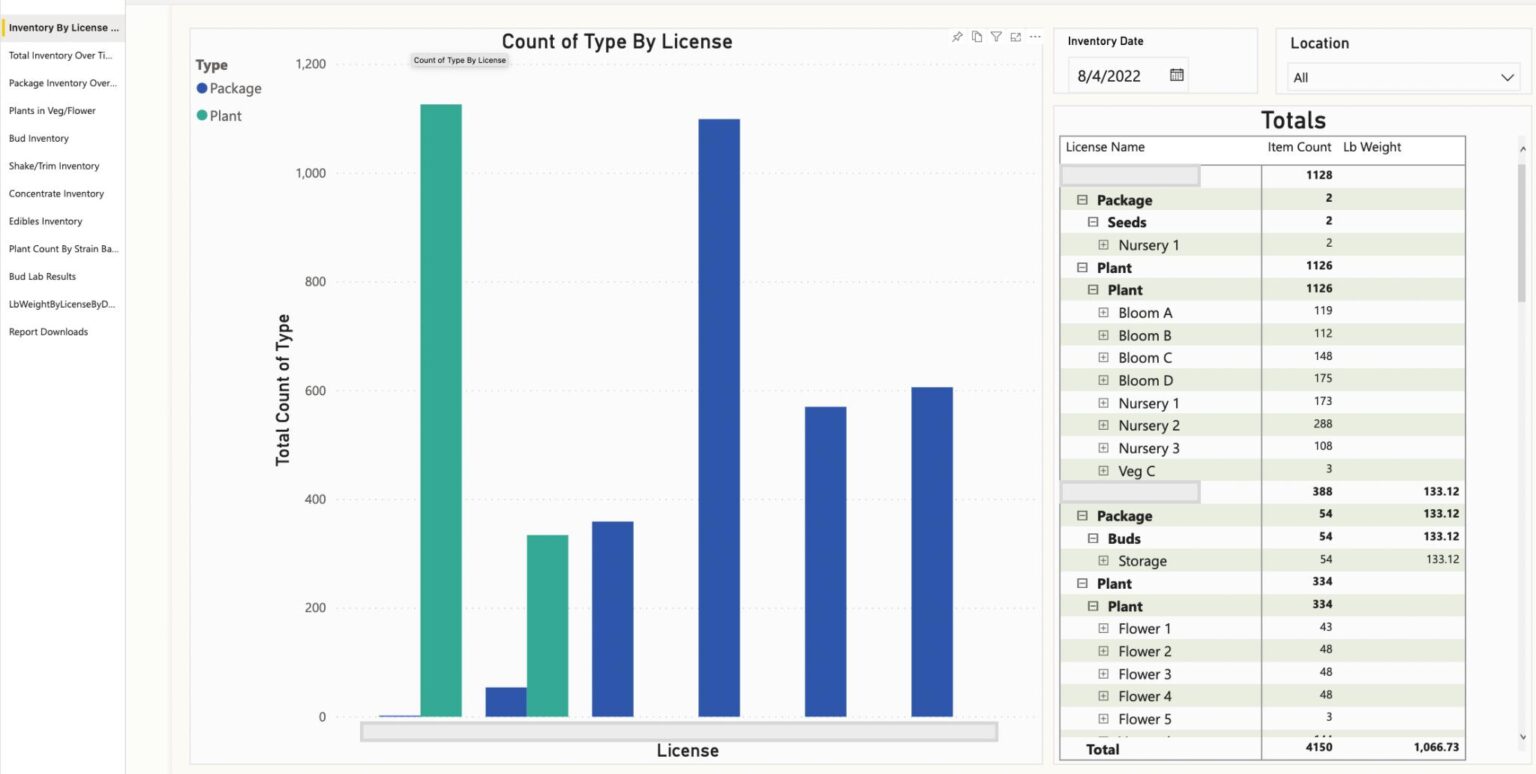Pin the Count of Type chart visual
Viewport: 1536px width, 774px height.
pyautogui.click(x=957, y=37)
